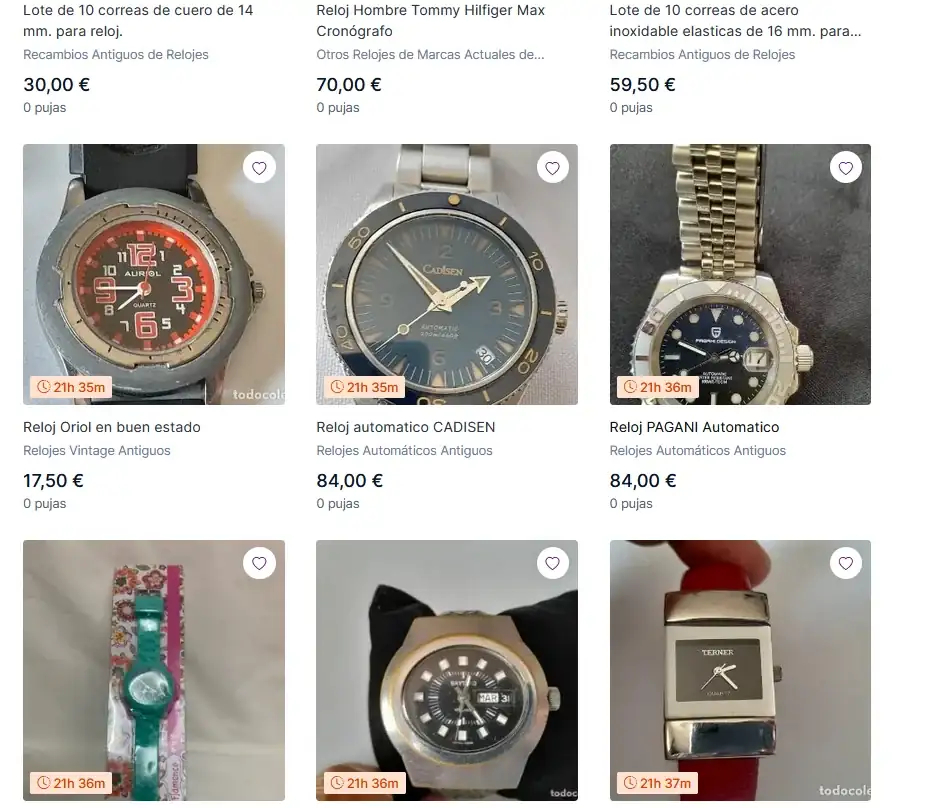Open Reloj PAGANI Automatico listing title
This screenshot has width=936, height=808.
pos(694,427)
